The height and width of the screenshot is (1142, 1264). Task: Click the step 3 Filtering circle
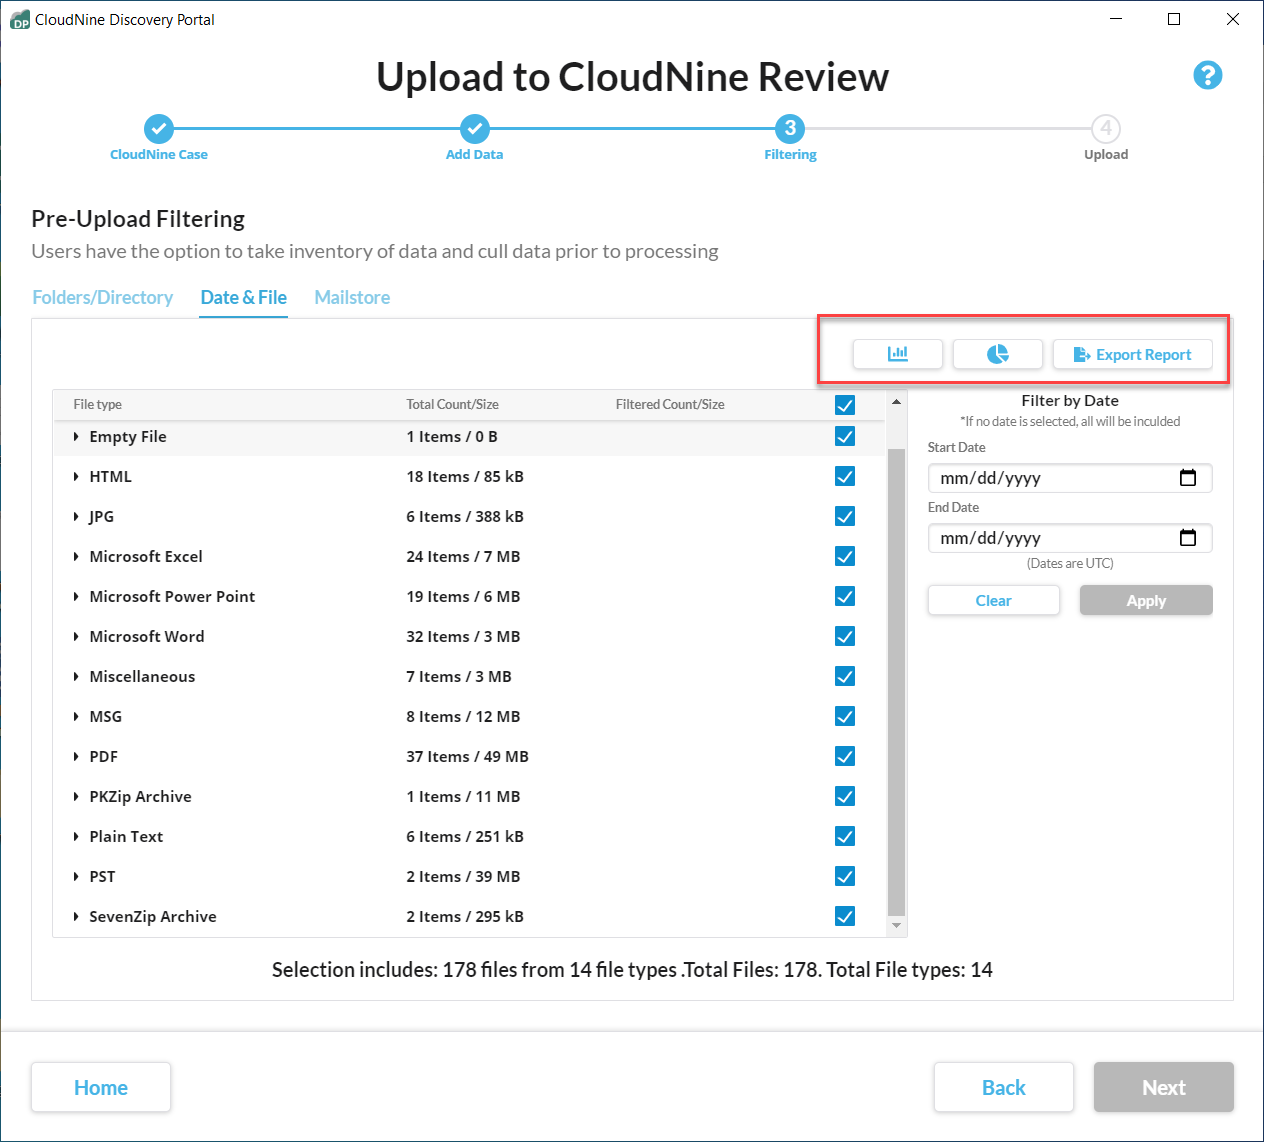(790, 128)
